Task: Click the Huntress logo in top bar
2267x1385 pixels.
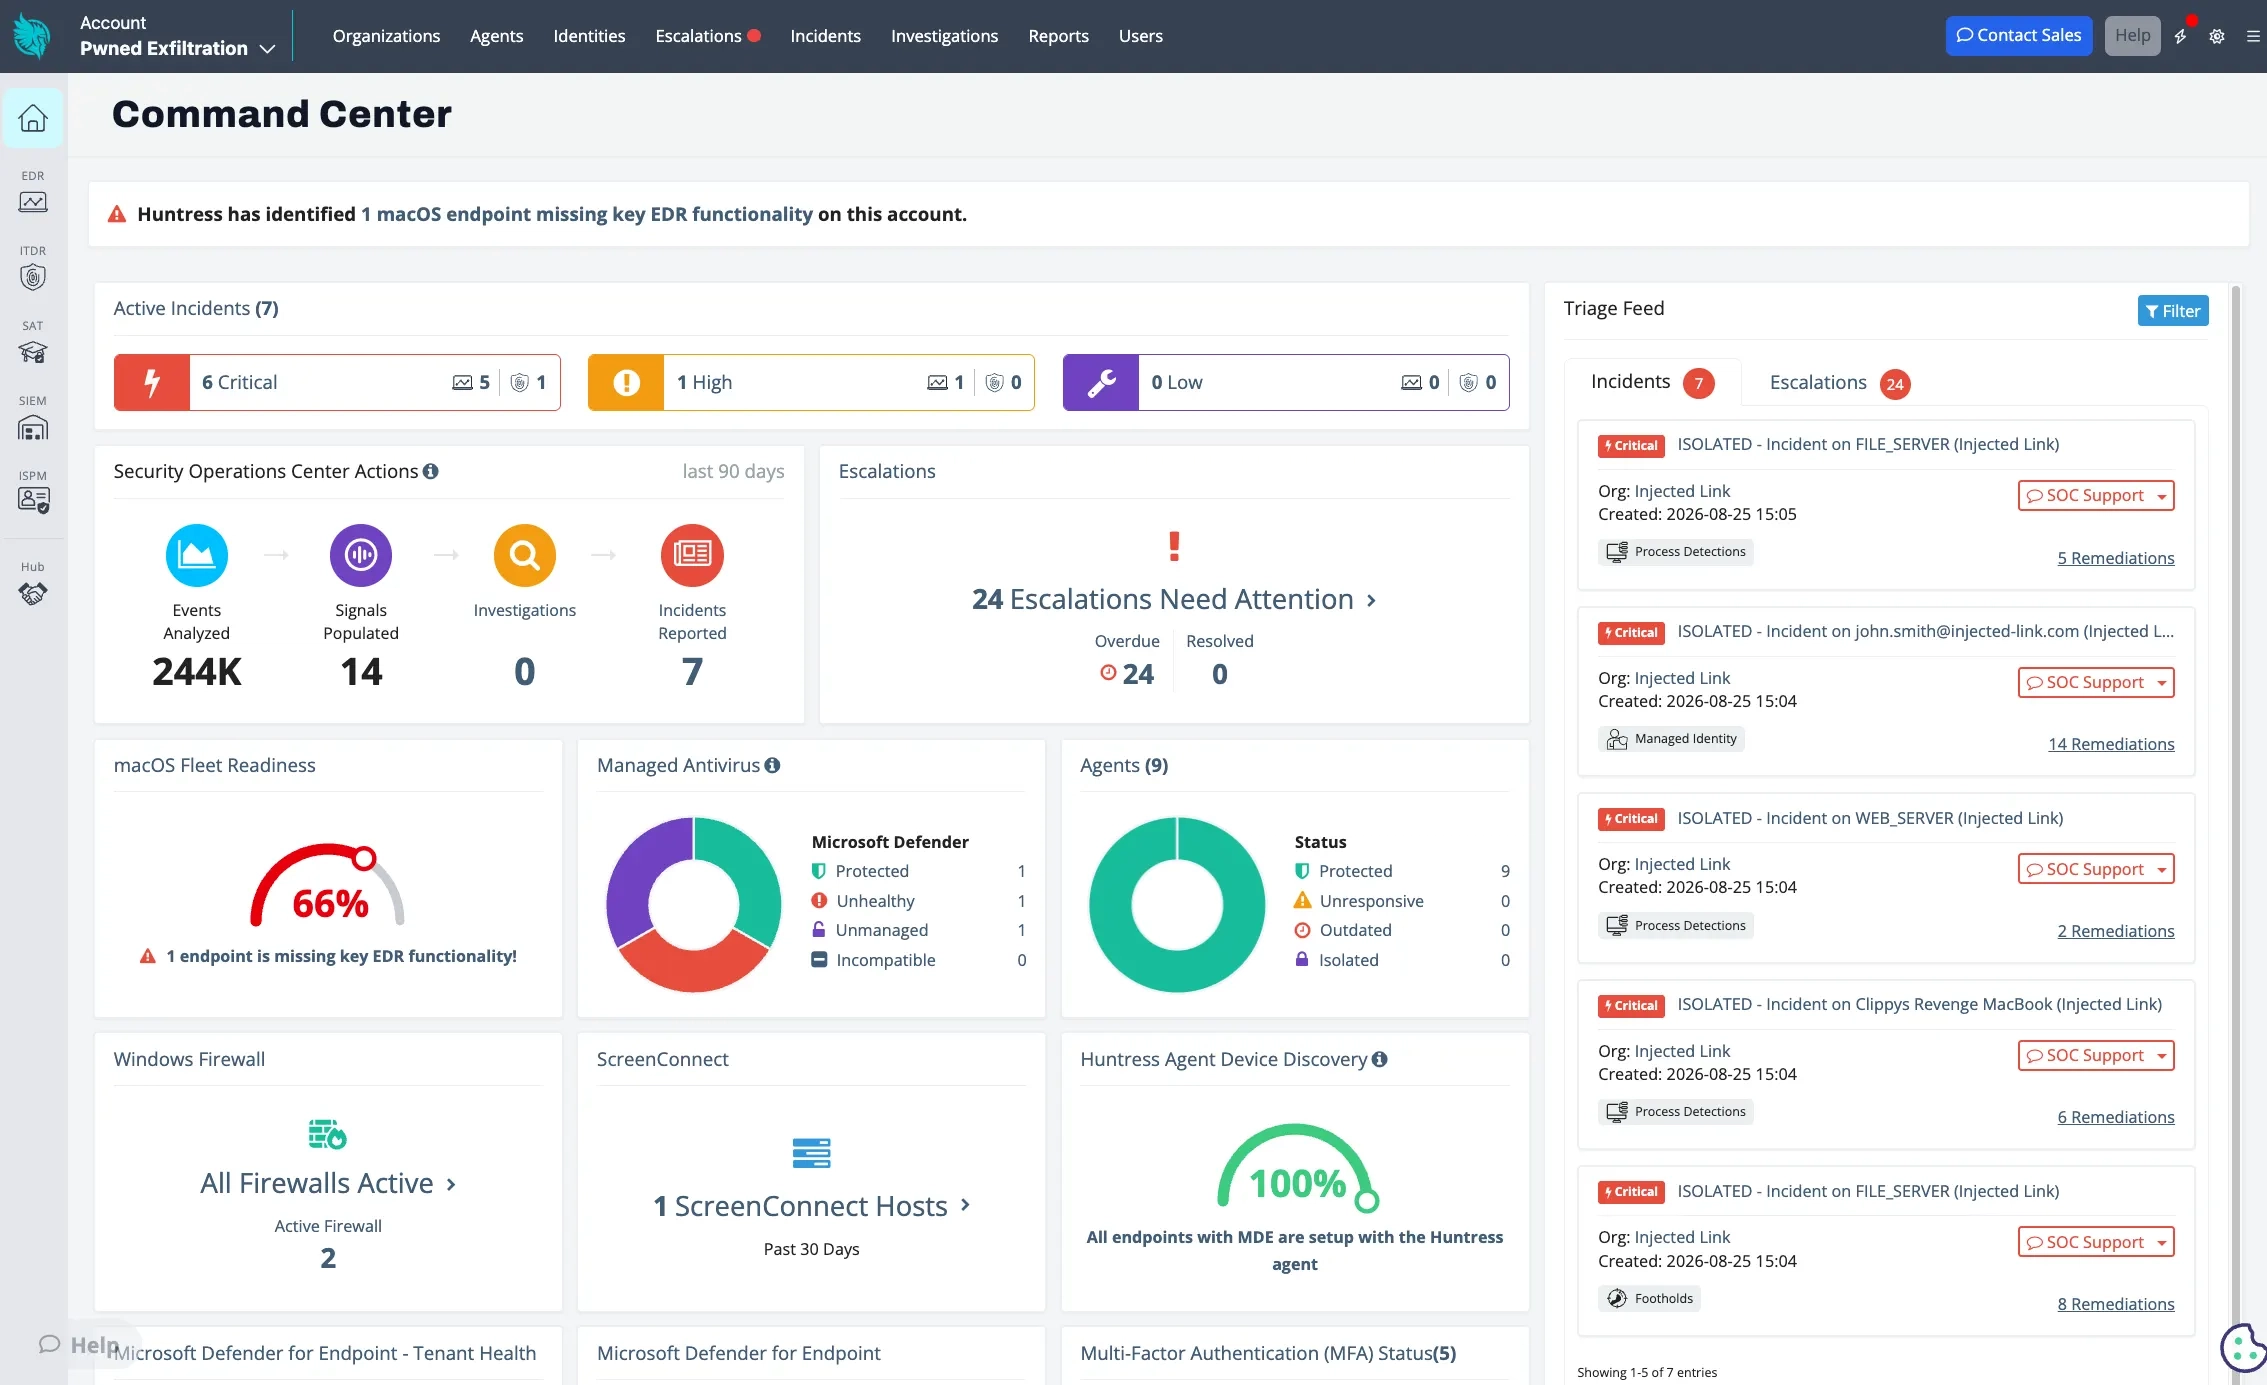Action: click(x=32, y=36)
